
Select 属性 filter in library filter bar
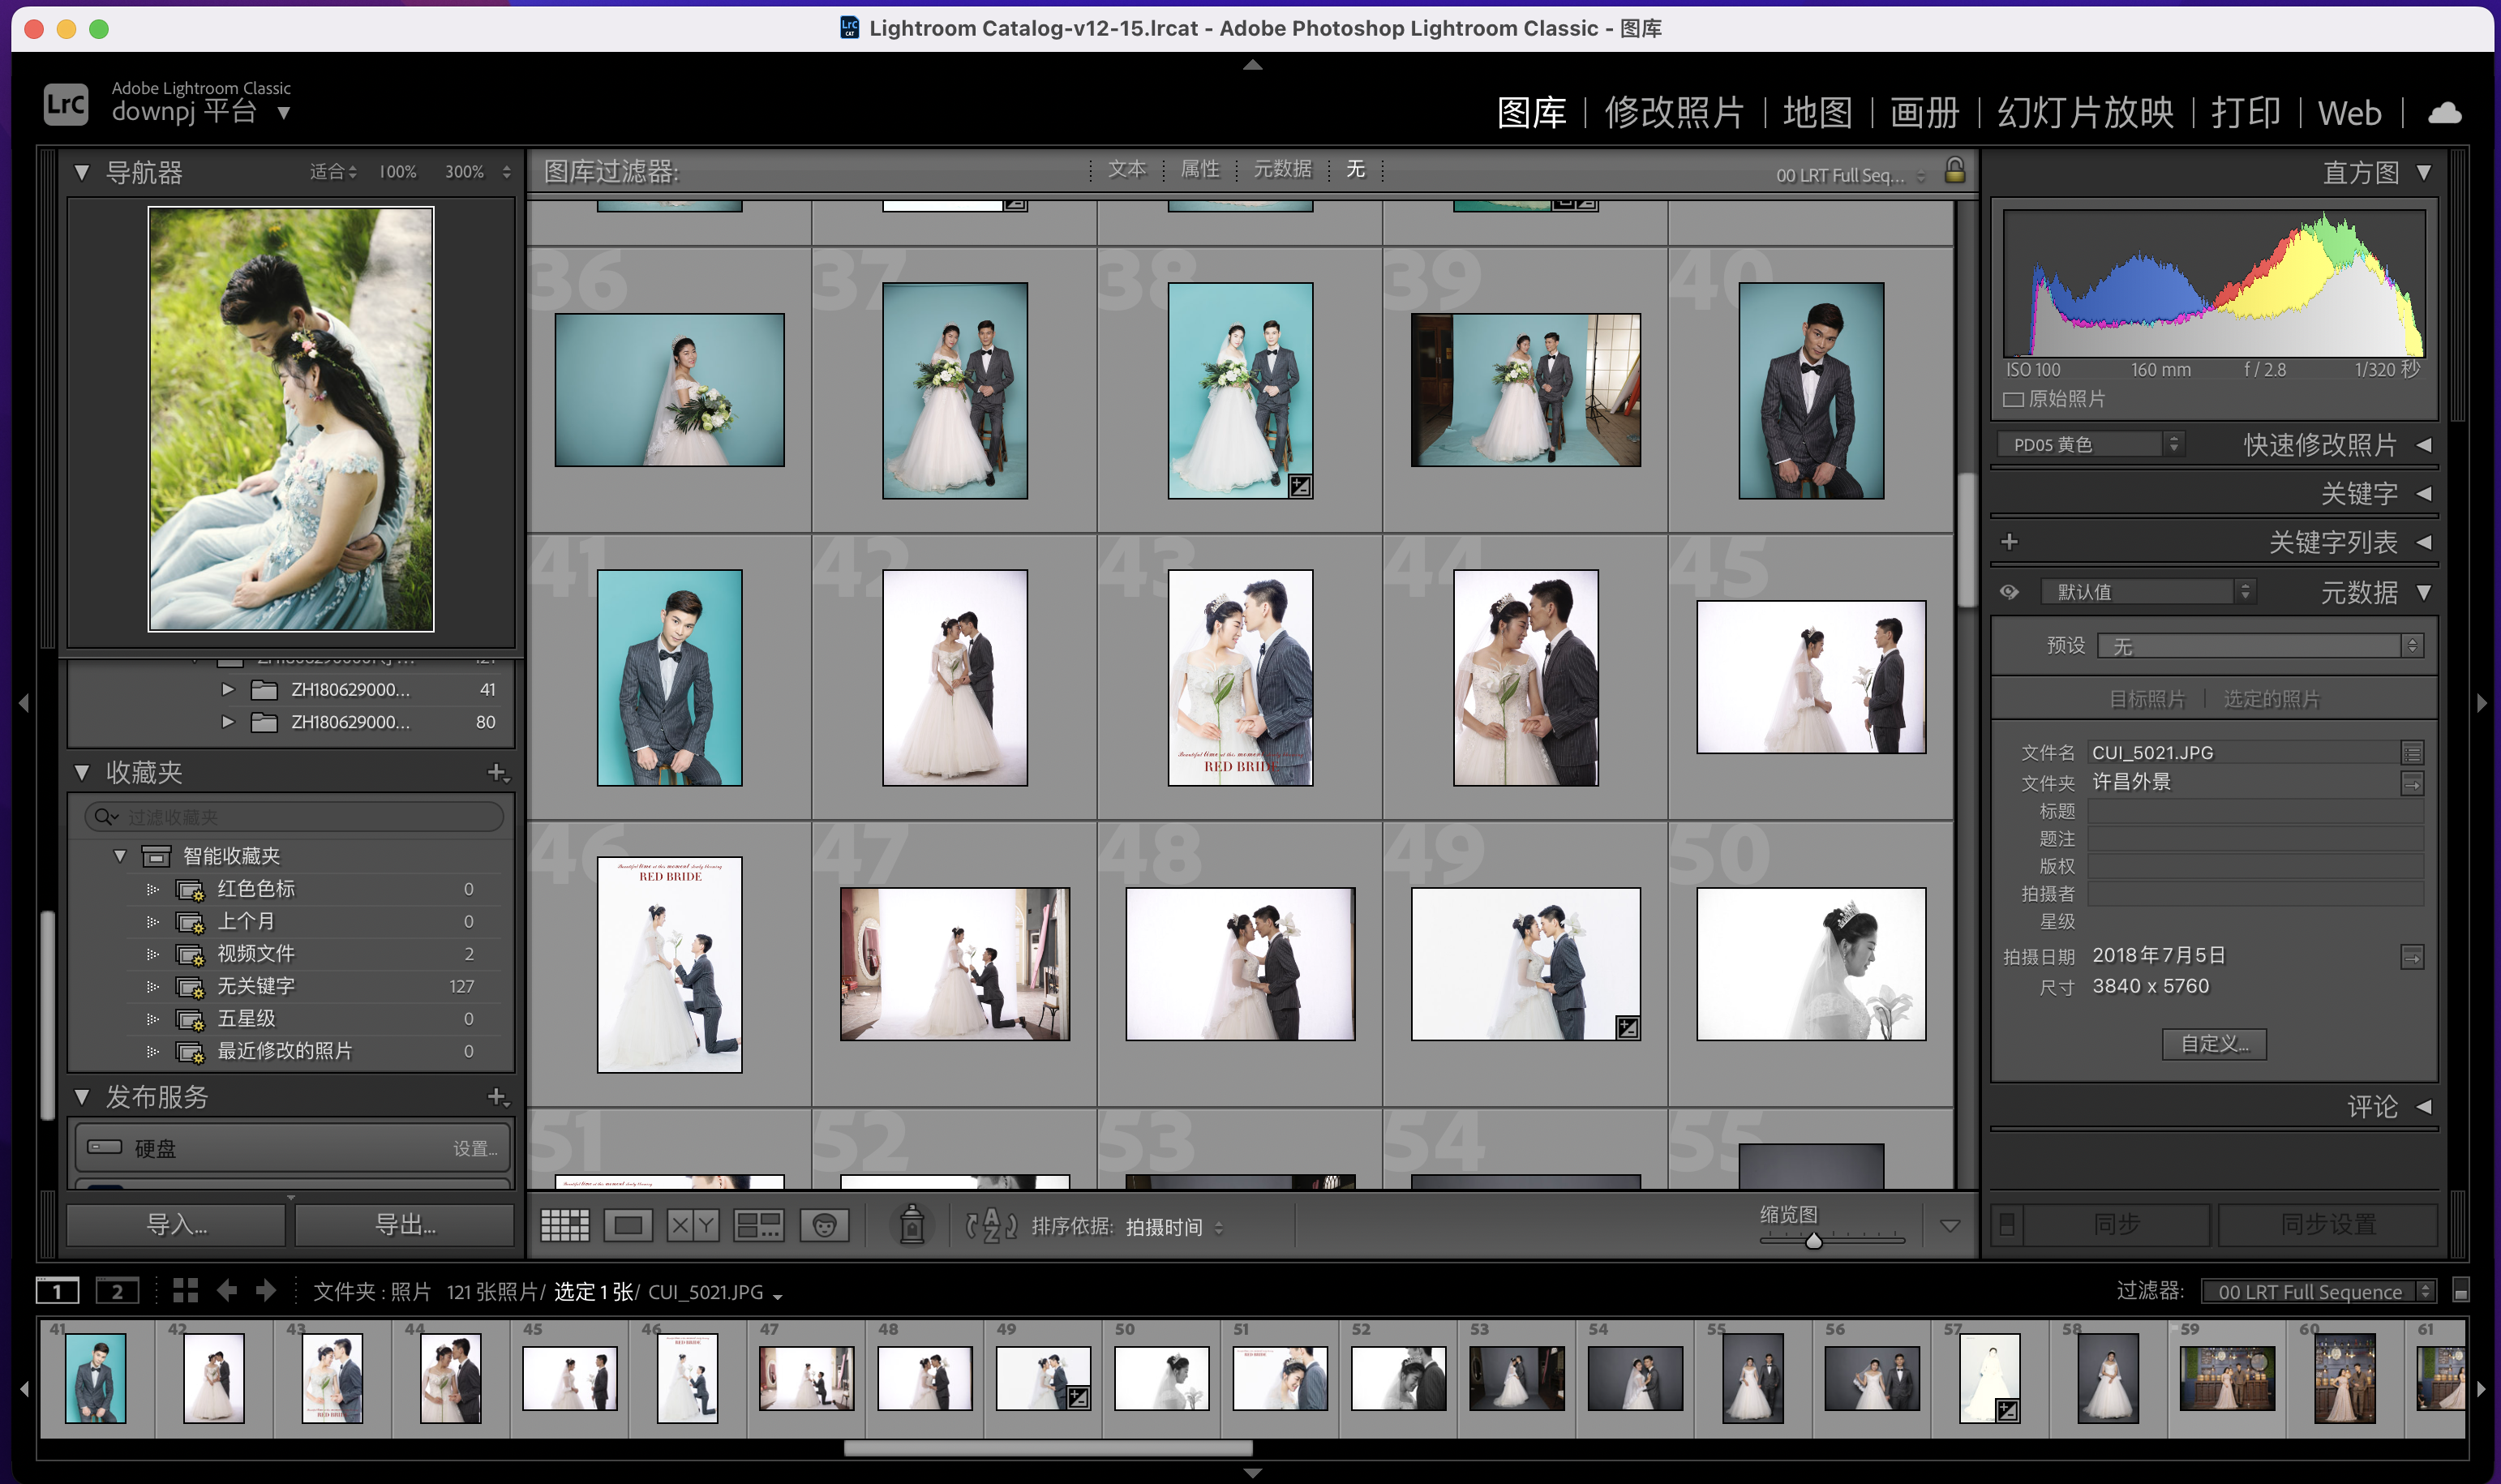coord(1199,170)
